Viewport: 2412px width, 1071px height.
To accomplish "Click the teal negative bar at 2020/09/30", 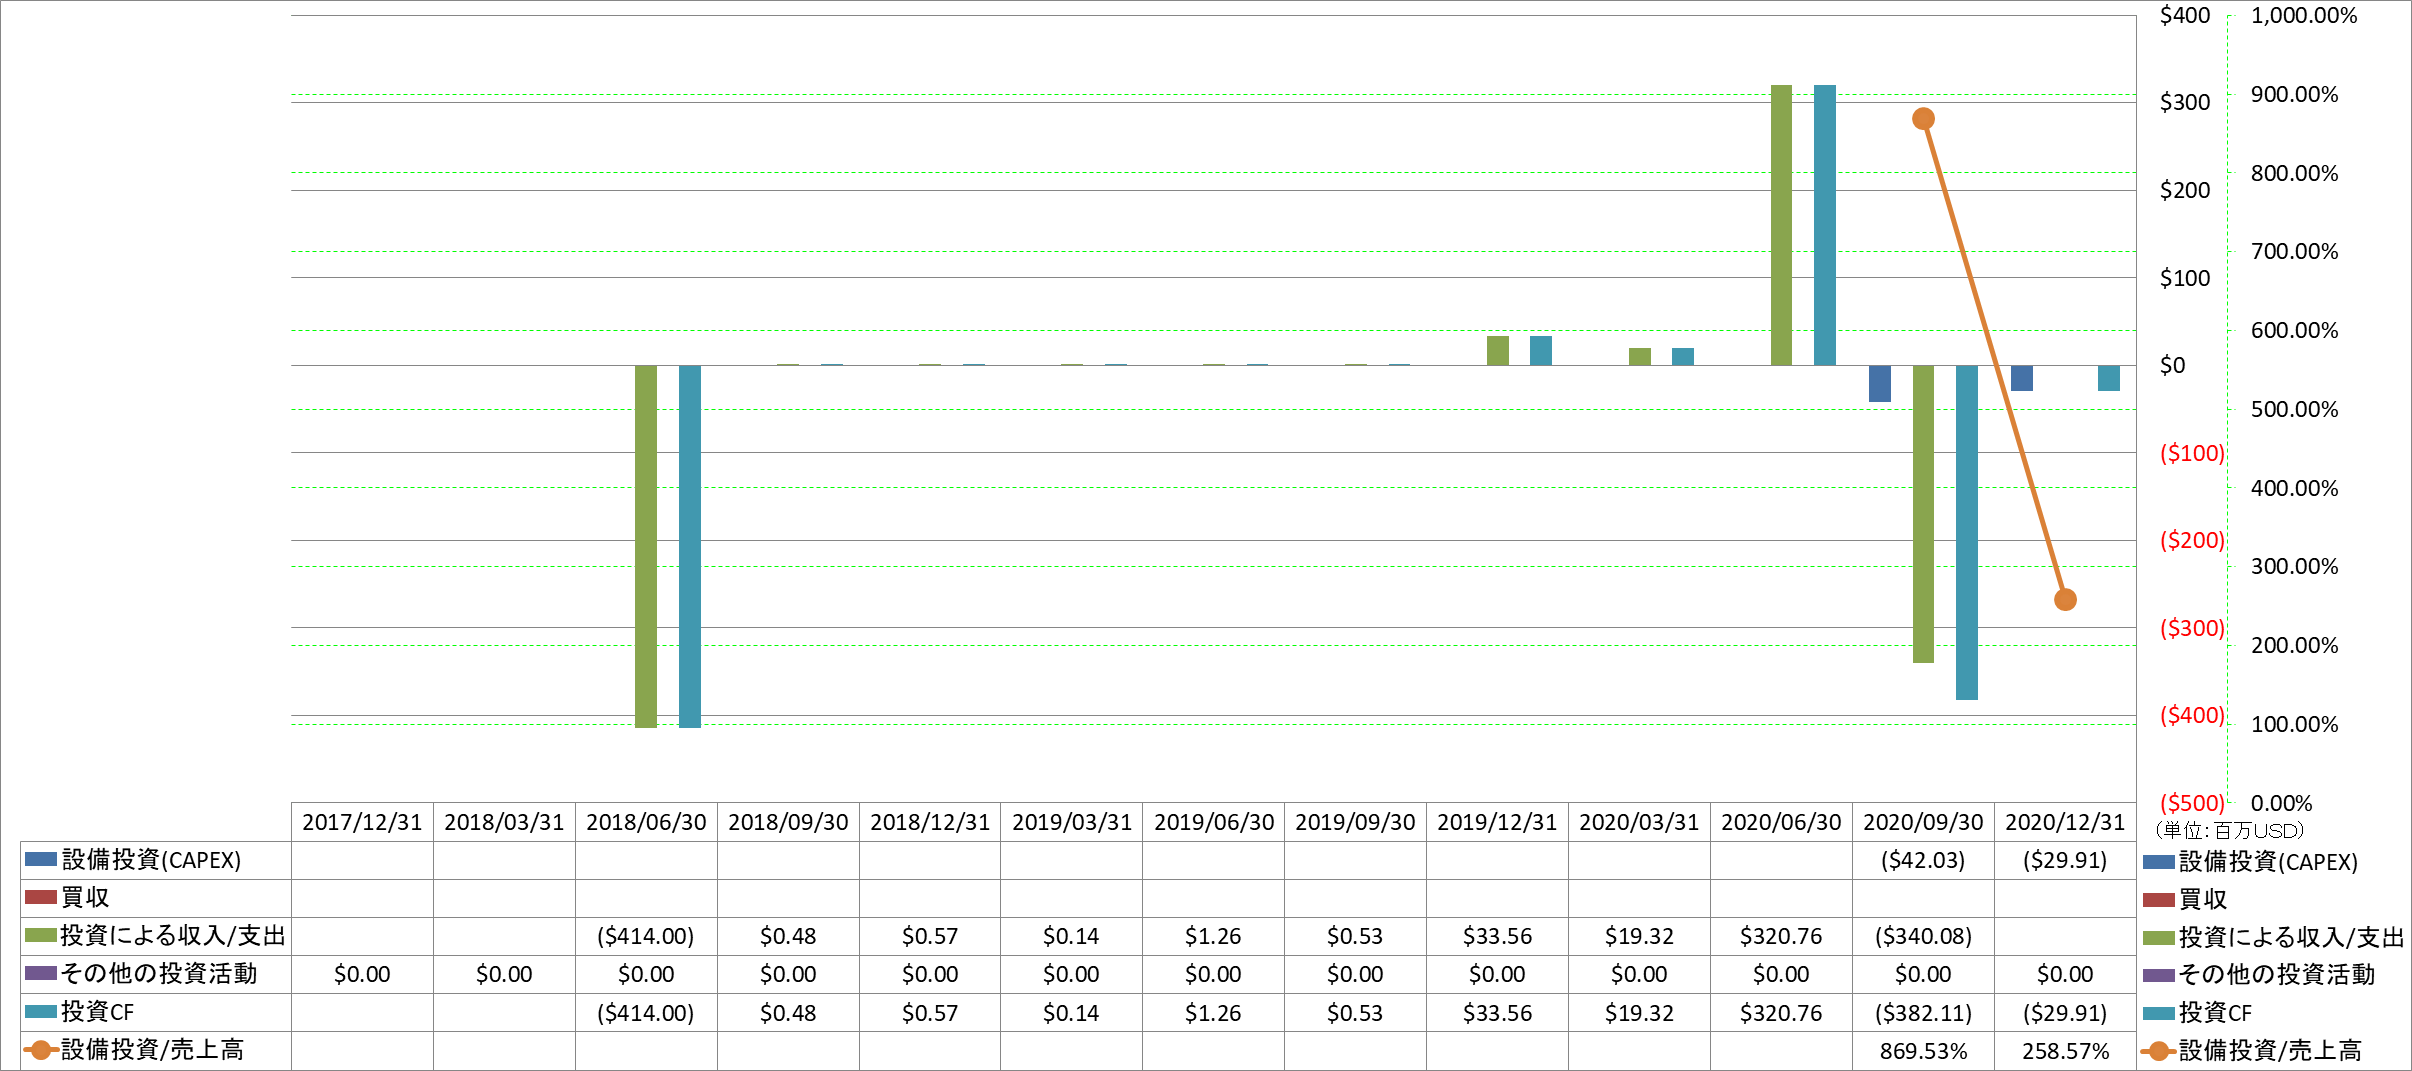I will [x=1967, y=532].
